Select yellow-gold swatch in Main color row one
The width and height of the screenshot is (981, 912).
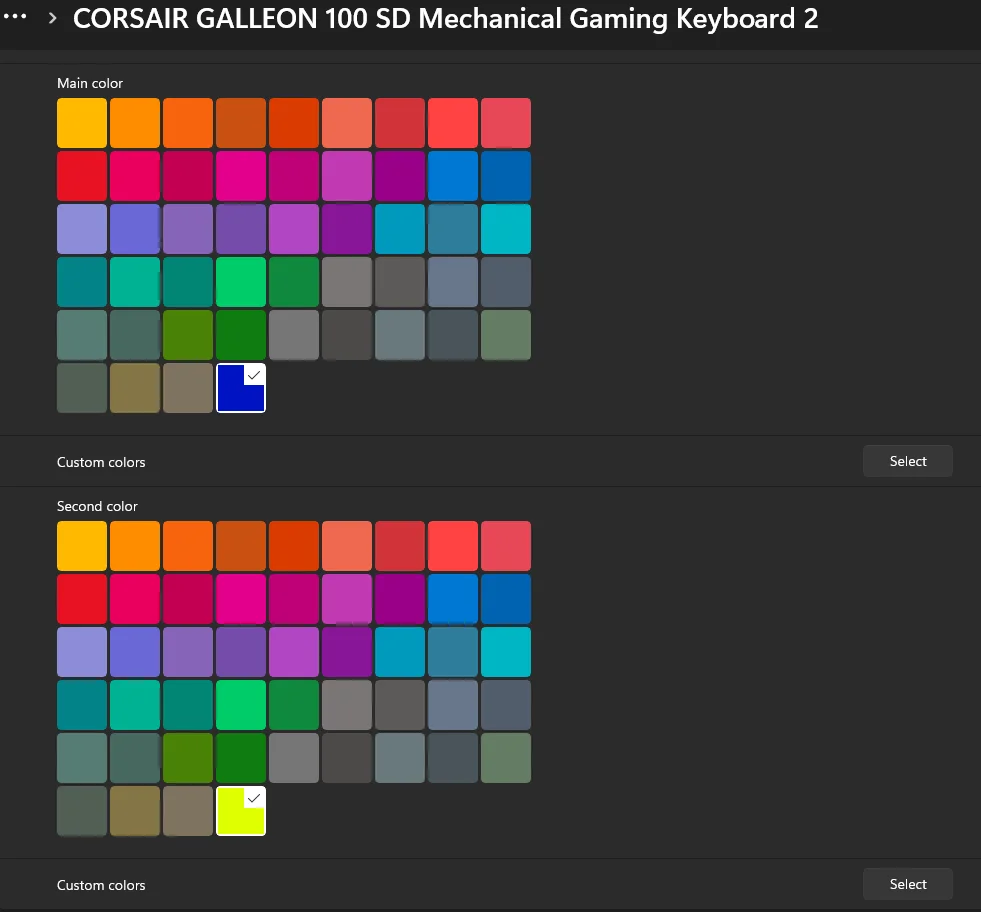click(81, 122)
